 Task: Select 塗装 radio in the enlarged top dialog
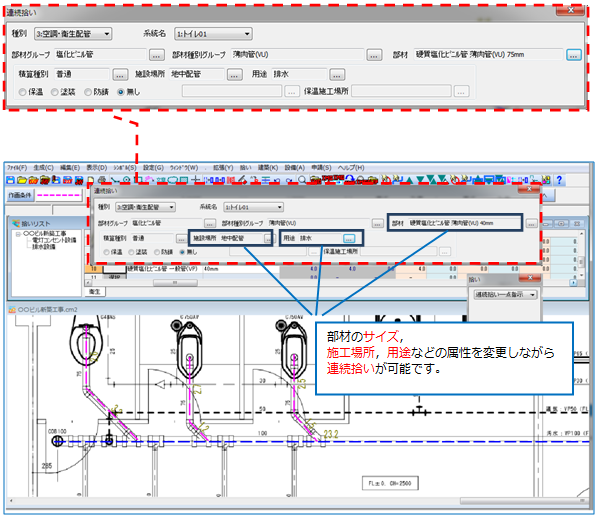pyautogui.click(x=55, y=92)
